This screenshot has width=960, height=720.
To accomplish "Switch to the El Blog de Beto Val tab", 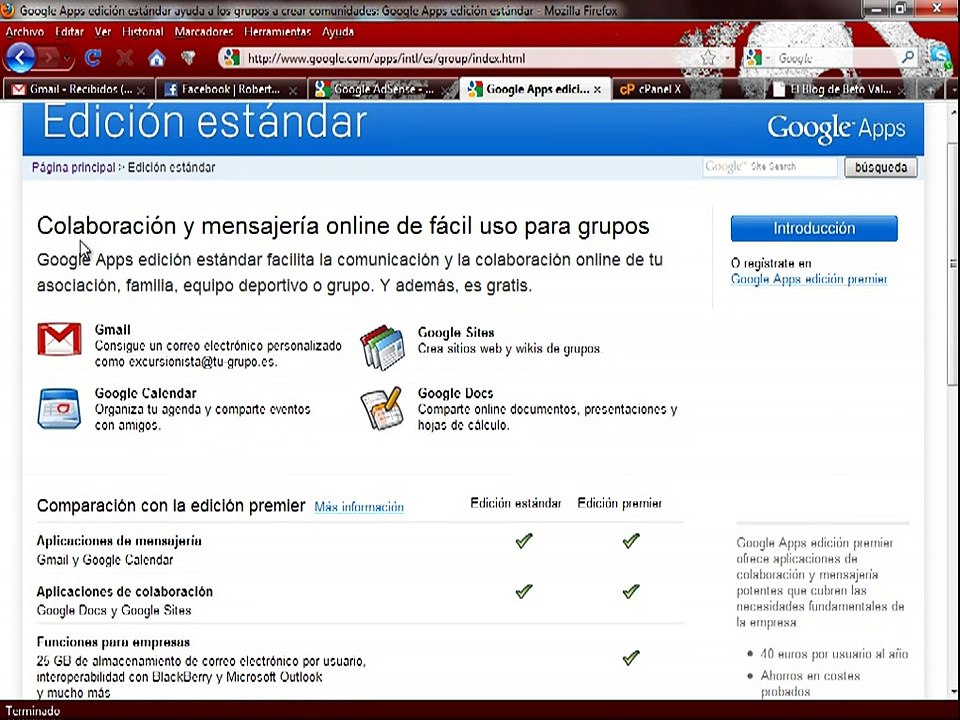I will [x=840, y=89].
